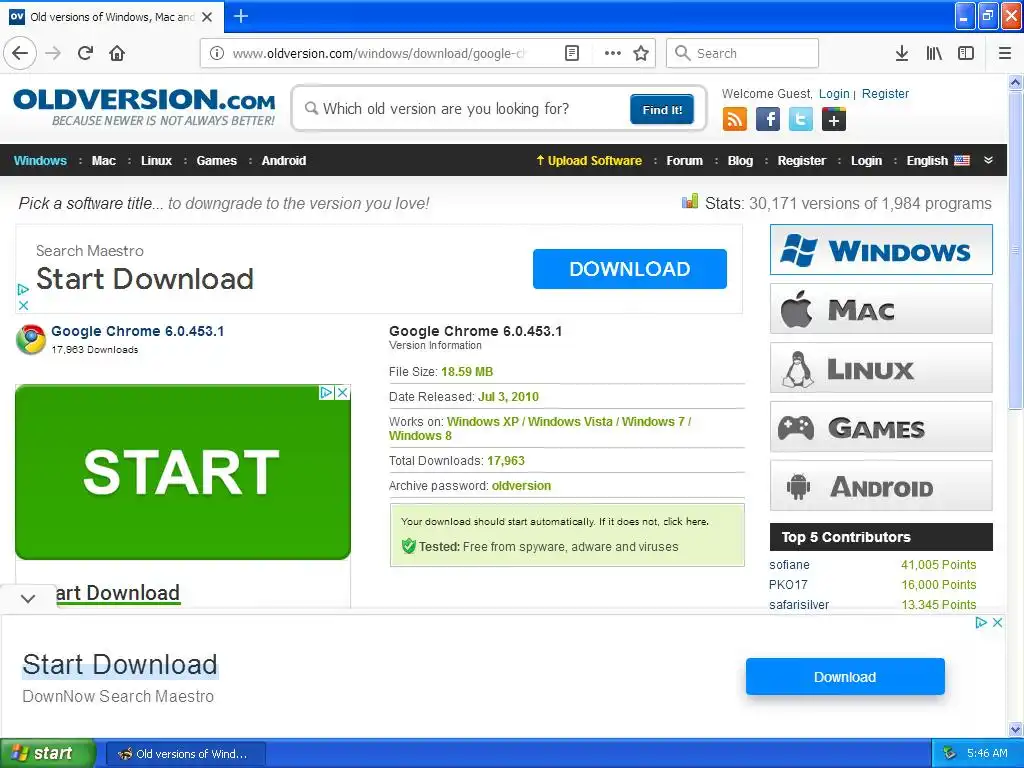Focus the browser Search box
This screenshot has height=768, width=1024.
(x=742, y=53)
